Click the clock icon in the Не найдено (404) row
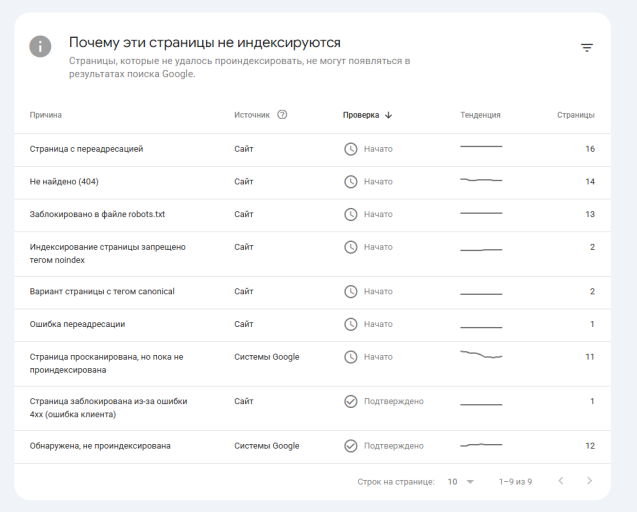This screenshot has height=512, width=637. [x=351, y=182]
